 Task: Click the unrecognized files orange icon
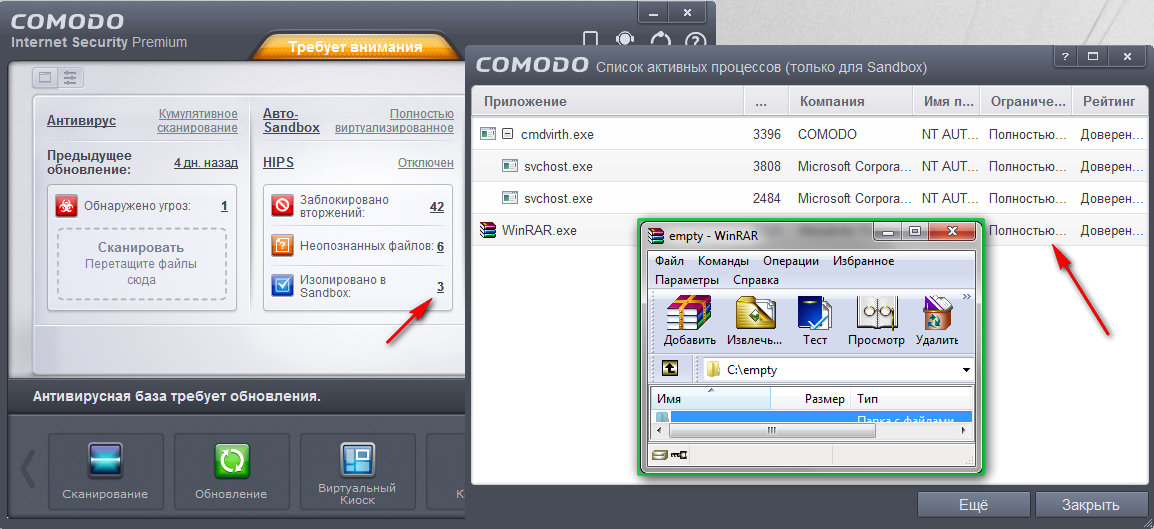pyautogui.click(x=283, y=245)
